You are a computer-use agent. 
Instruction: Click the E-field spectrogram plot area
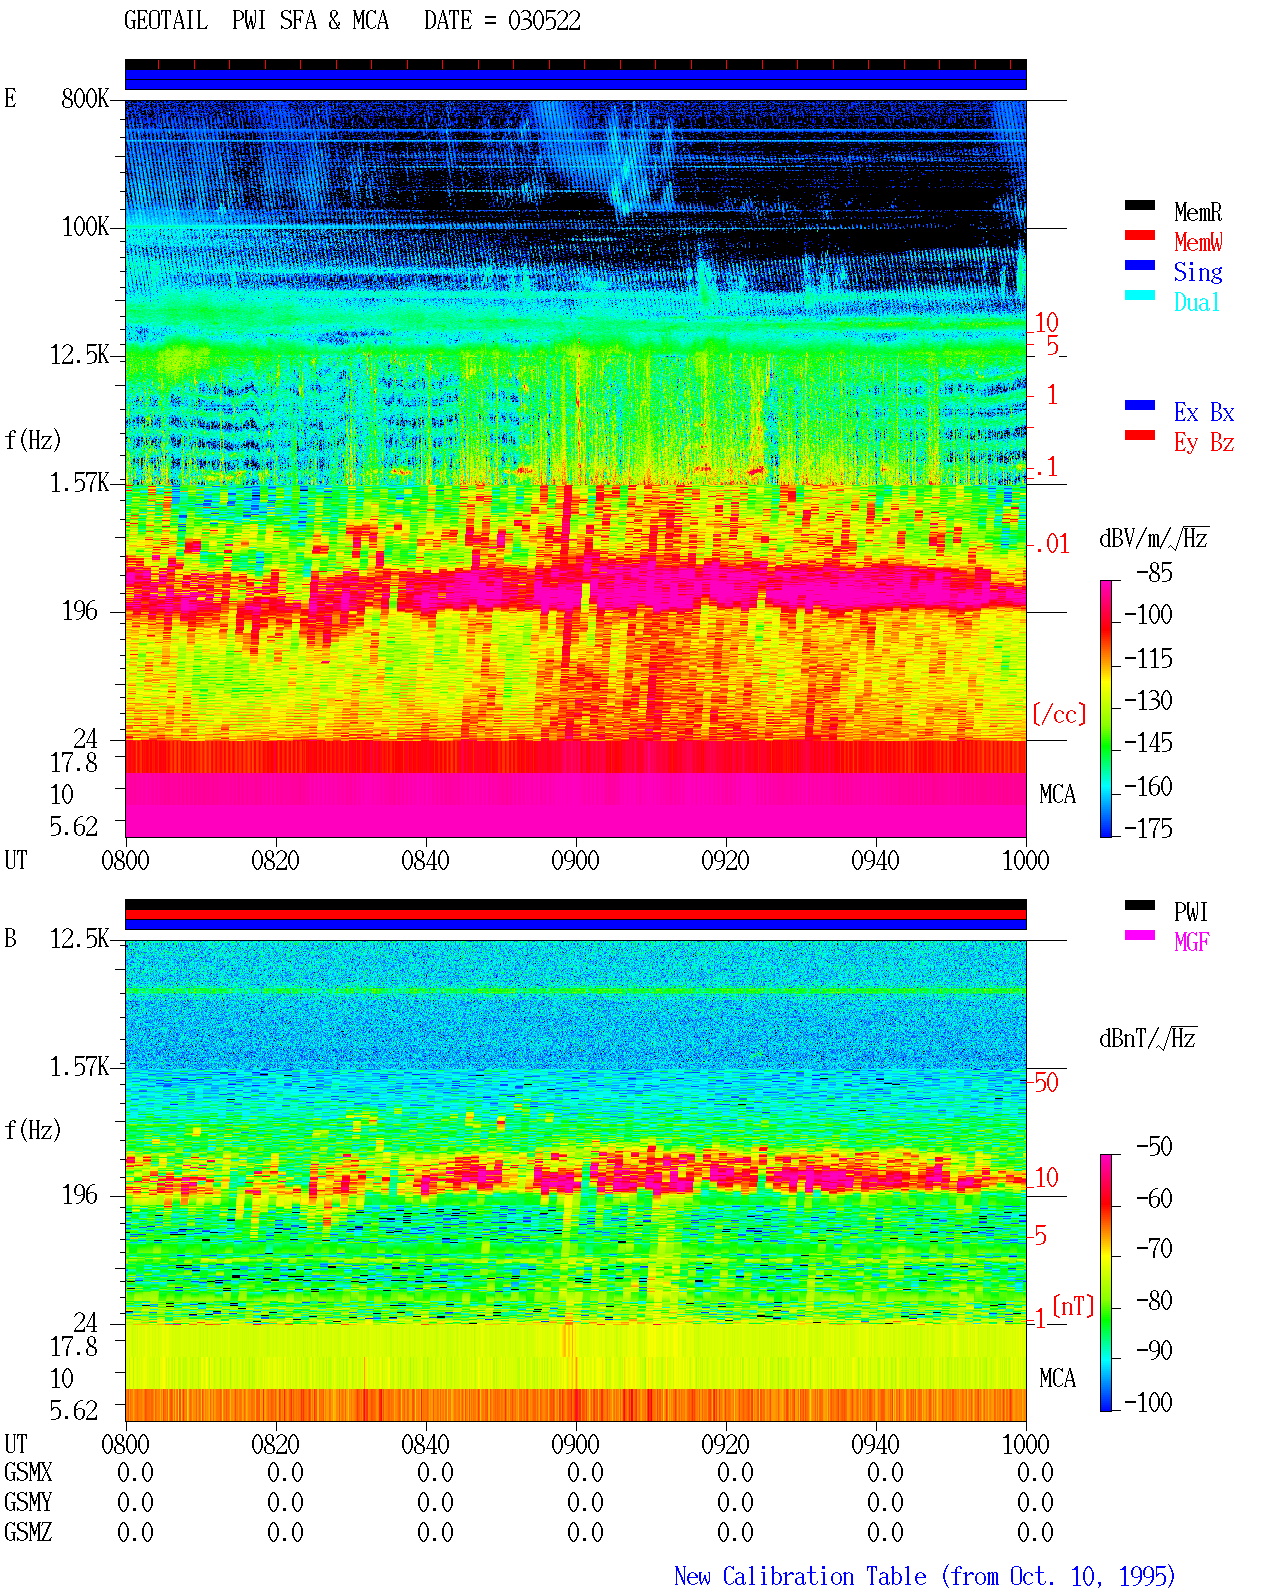[x=576, y=469]
